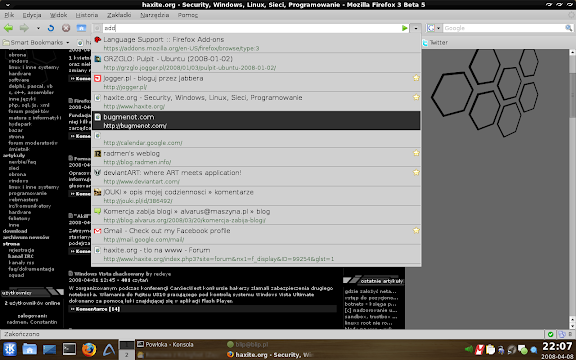This screenshot has height=360, width=576.
Task: Open the window menu in the title bar corner
Action: (7, 5)
